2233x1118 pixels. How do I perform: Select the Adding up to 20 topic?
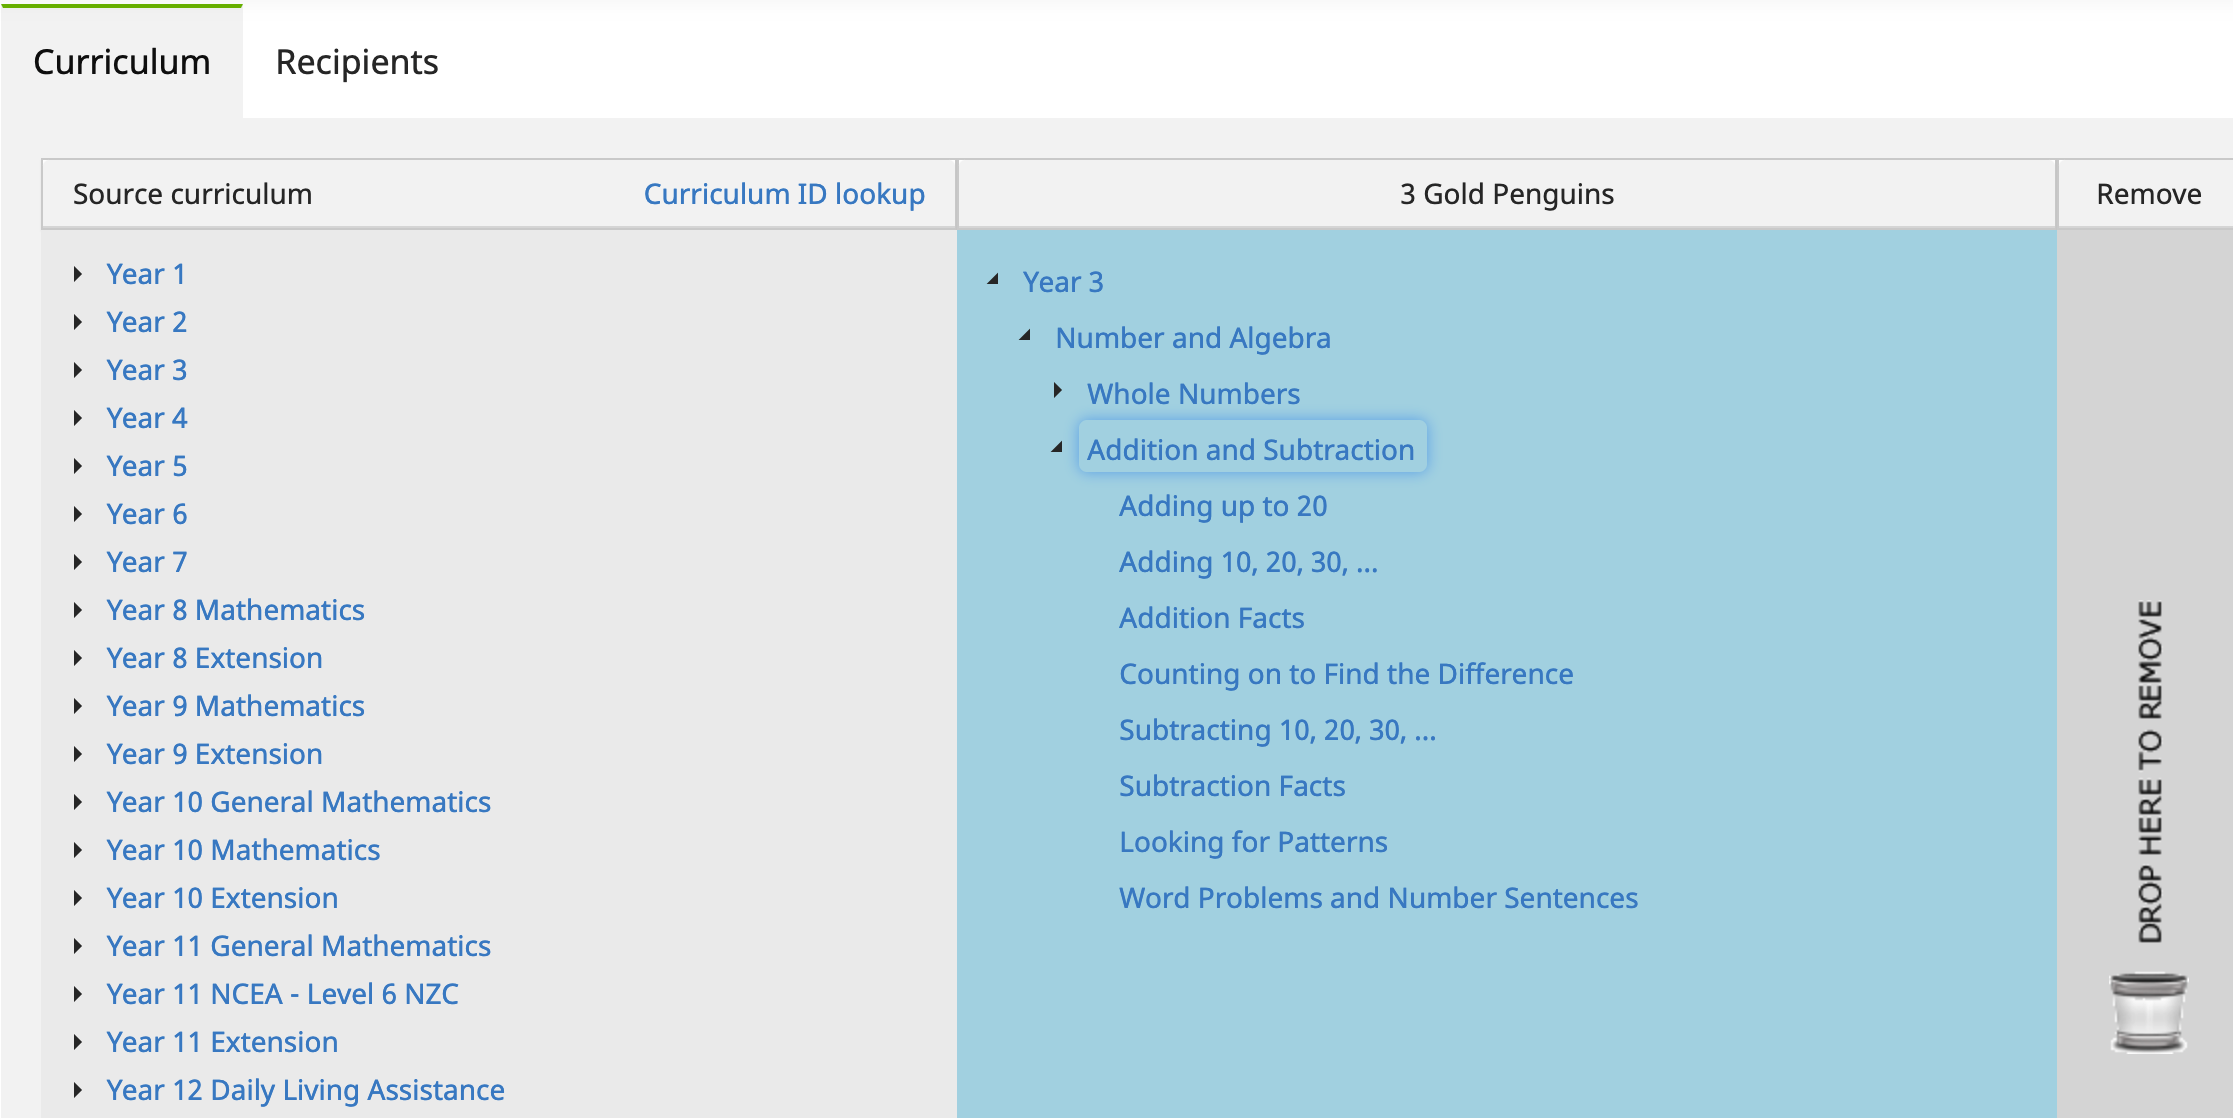[x=1222, y=506]
